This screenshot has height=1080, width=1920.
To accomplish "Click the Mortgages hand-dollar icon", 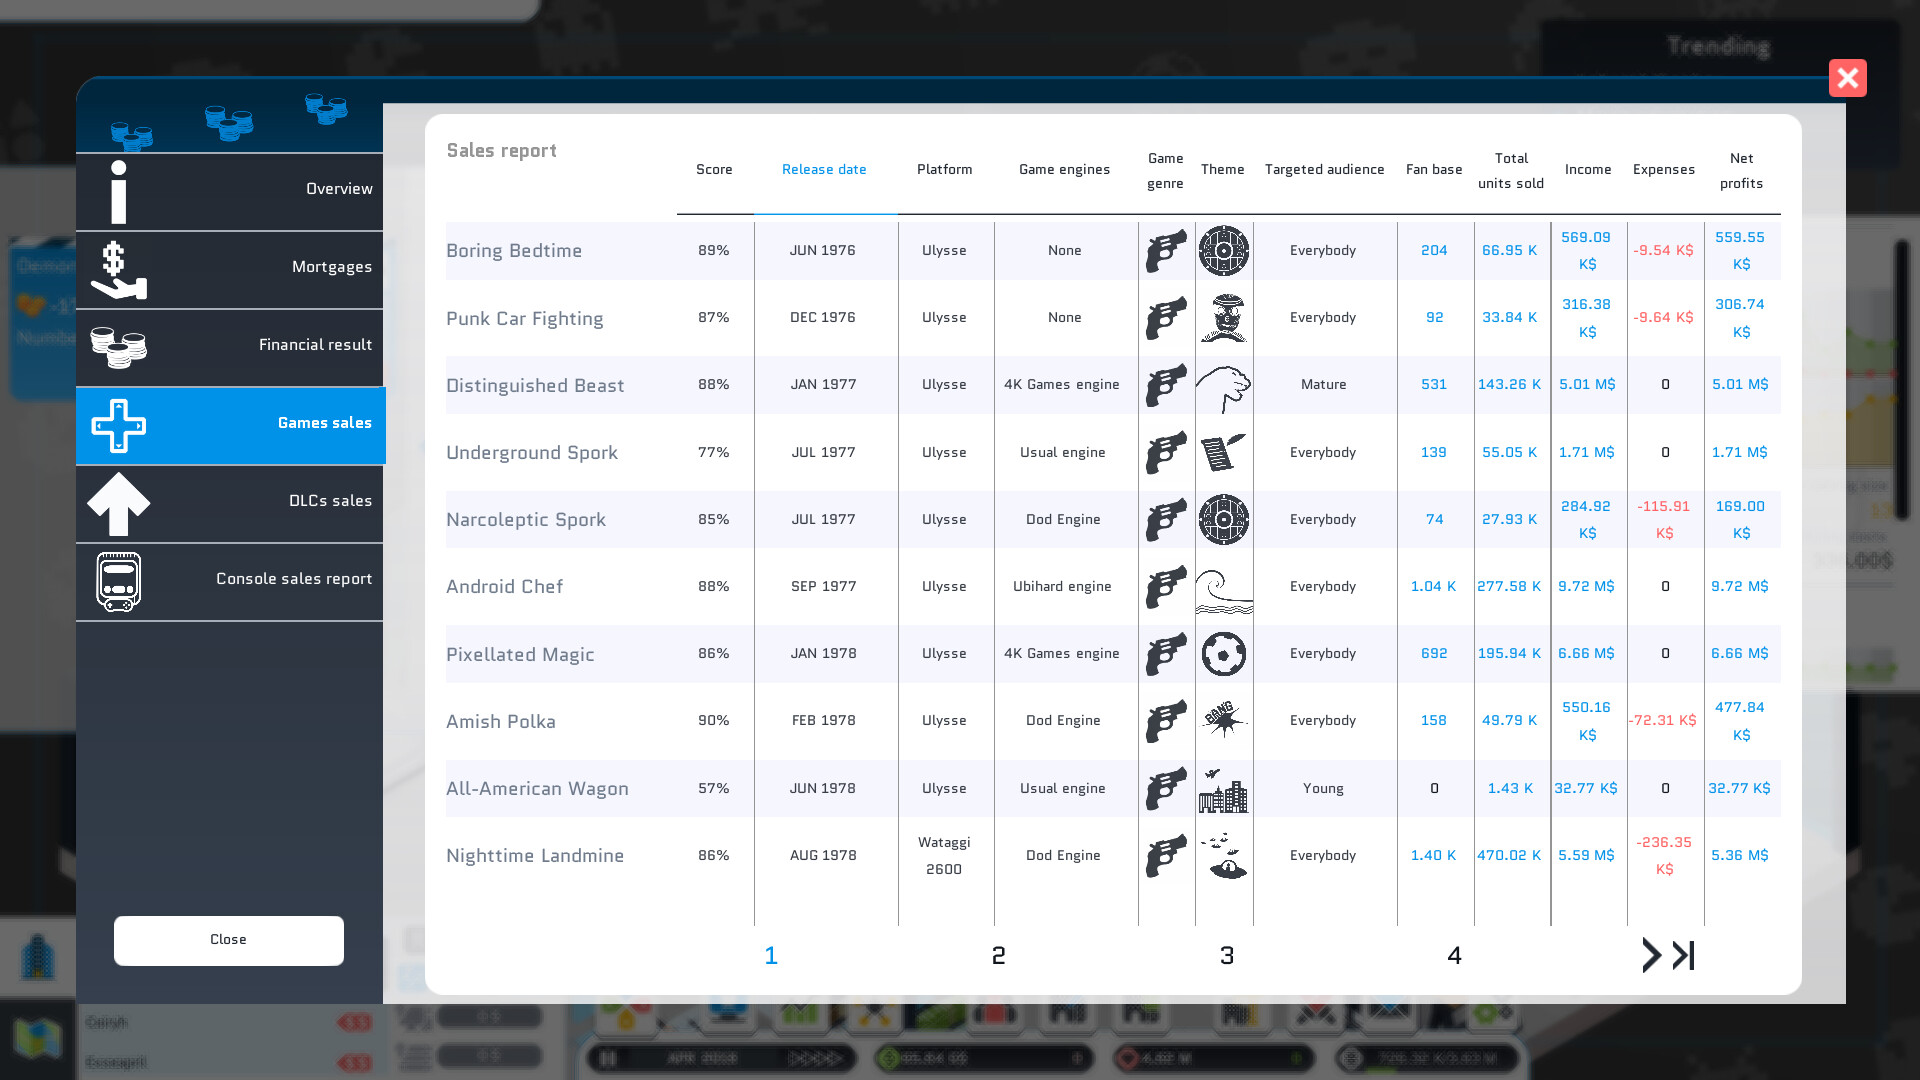I will point(119,270).
